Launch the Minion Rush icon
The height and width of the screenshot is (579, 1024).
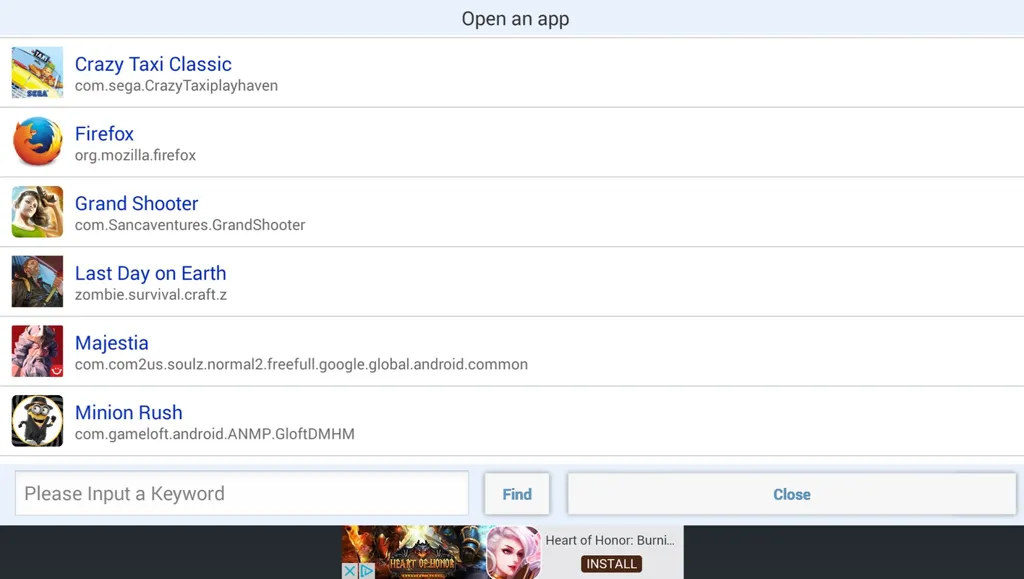37,421
